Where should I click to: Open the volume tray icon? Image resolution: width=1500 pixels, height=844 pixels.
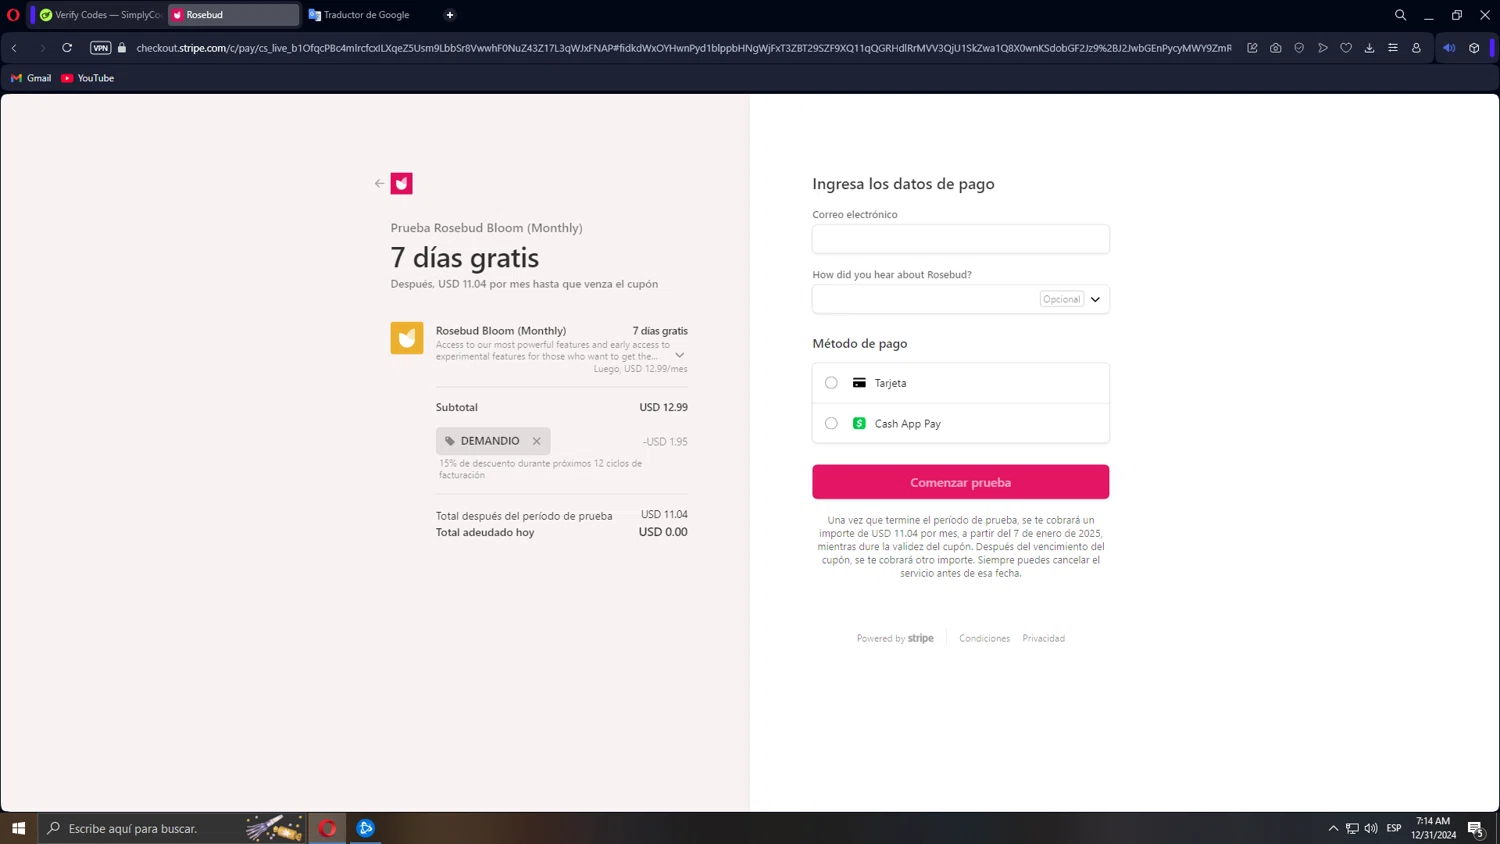[1371, 828]
